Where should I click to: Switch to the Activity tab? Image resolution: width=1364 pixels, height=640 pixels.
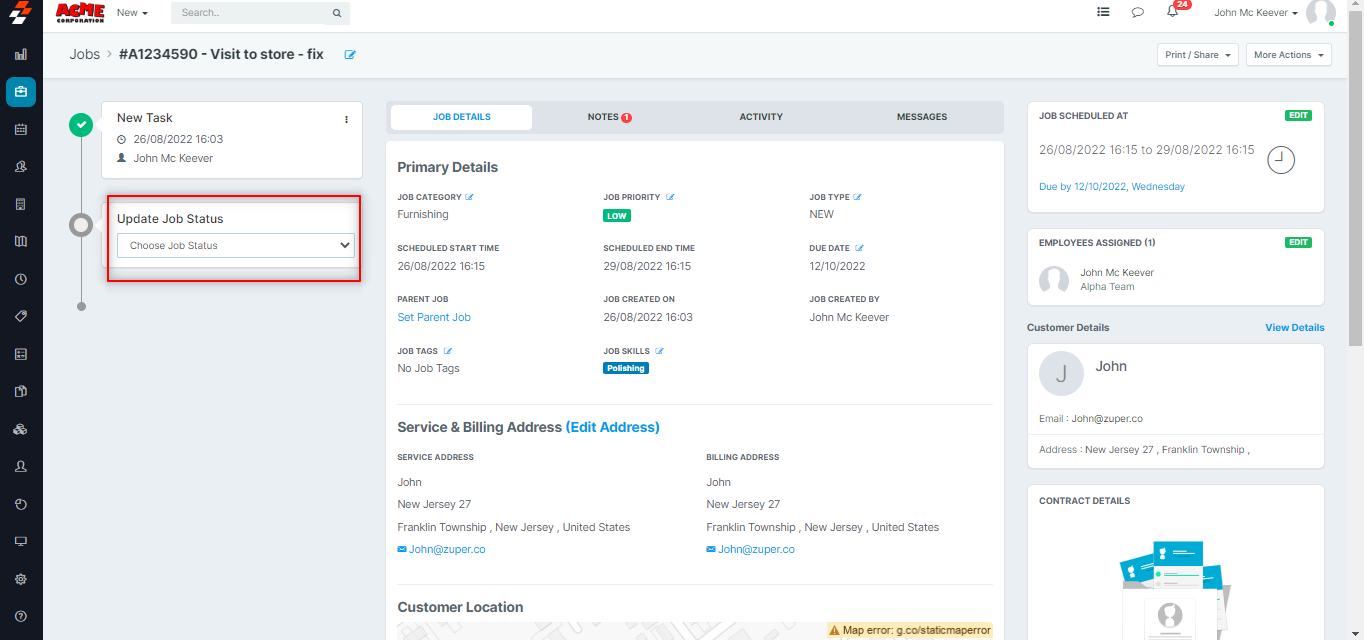point(761,117)
